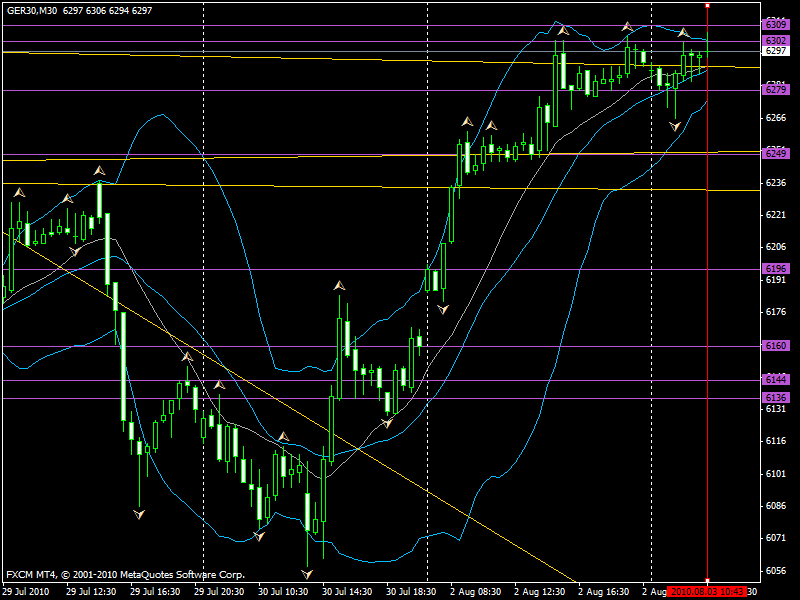800x600 pixels.
Task: Click the red 2010.08.03 10:43 time marker
Action: (707, 592)
